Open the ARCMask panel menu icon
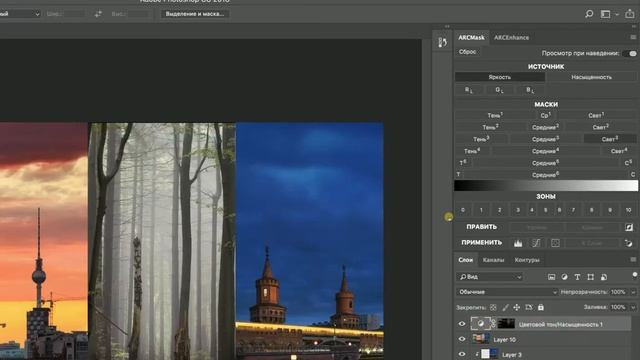640x360 pixels. [633, 38]
